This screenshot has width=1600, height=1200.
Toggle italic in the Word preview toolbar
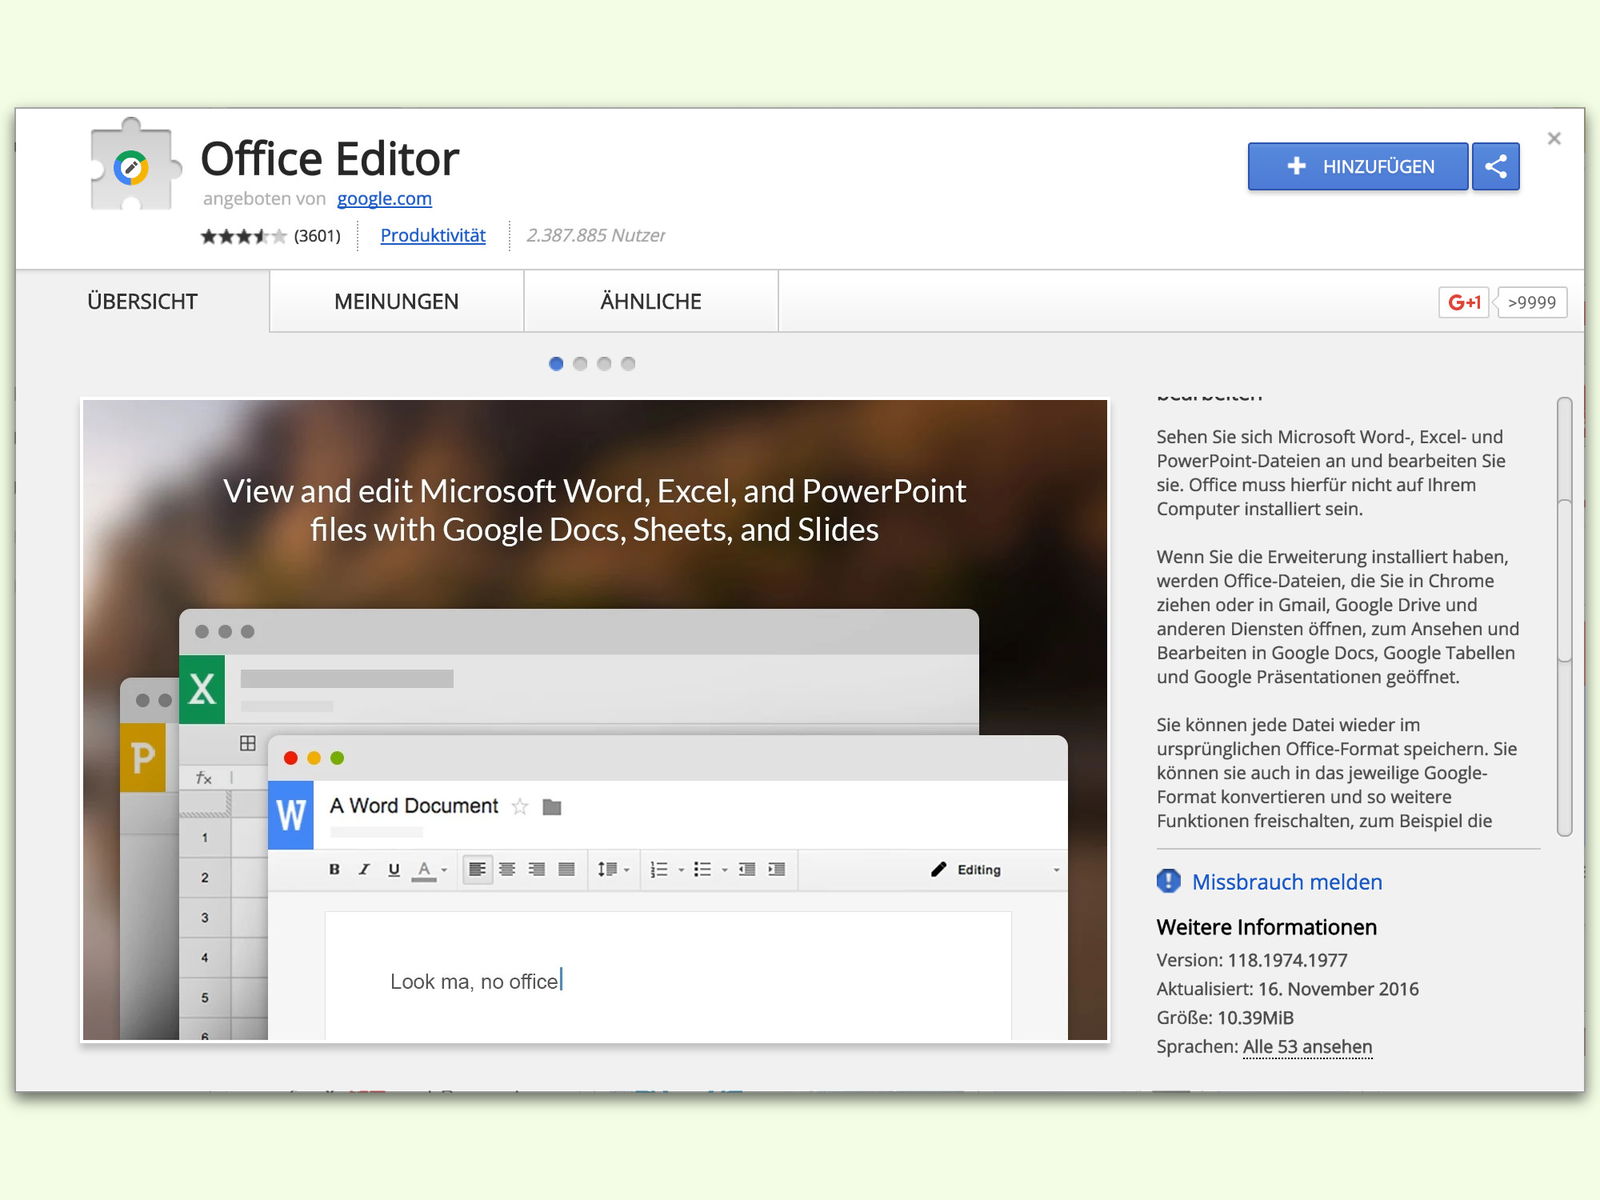tap(364, 870)
